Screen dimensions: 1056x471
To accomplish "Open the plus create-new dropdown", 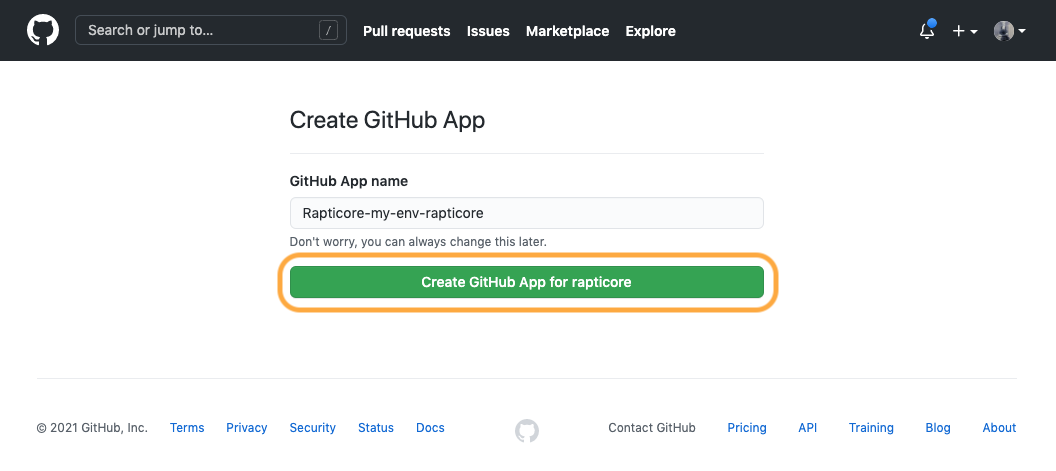I will 964,31.
